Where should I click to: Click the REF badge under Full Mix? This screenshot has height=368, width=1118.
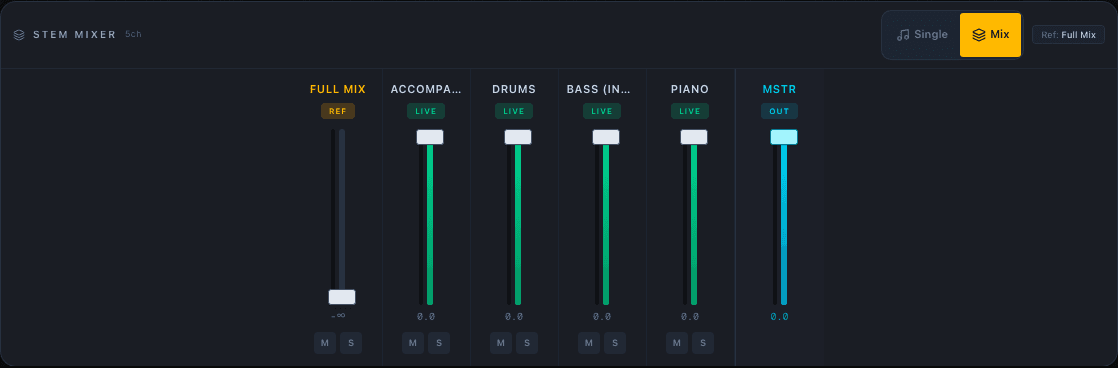(x=338, y=111)
